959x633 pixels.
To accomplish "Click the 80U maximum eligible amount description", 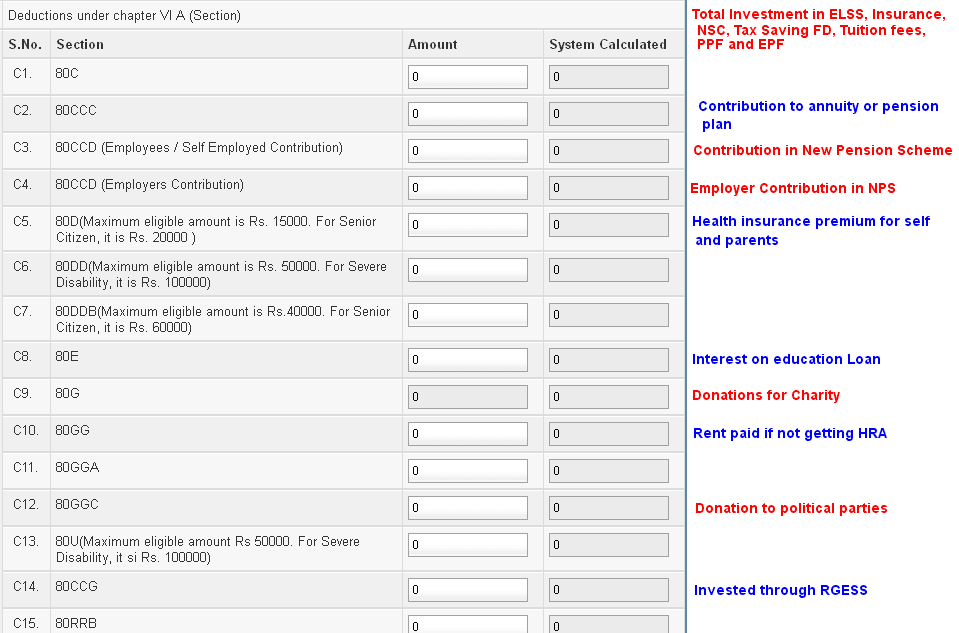I will click(x=207, y=549).
